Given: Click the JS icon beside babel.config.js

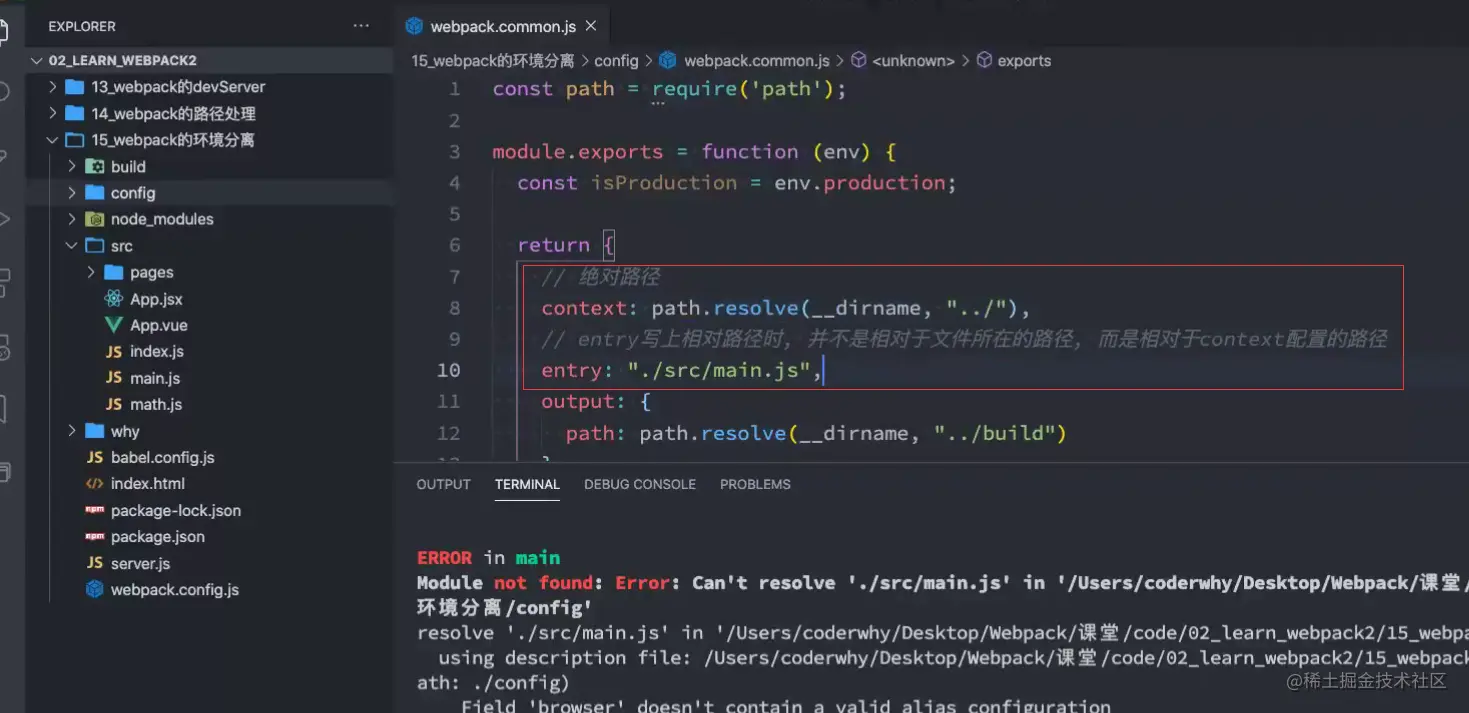Looking at the screenshot, I should tap(95, 457).
